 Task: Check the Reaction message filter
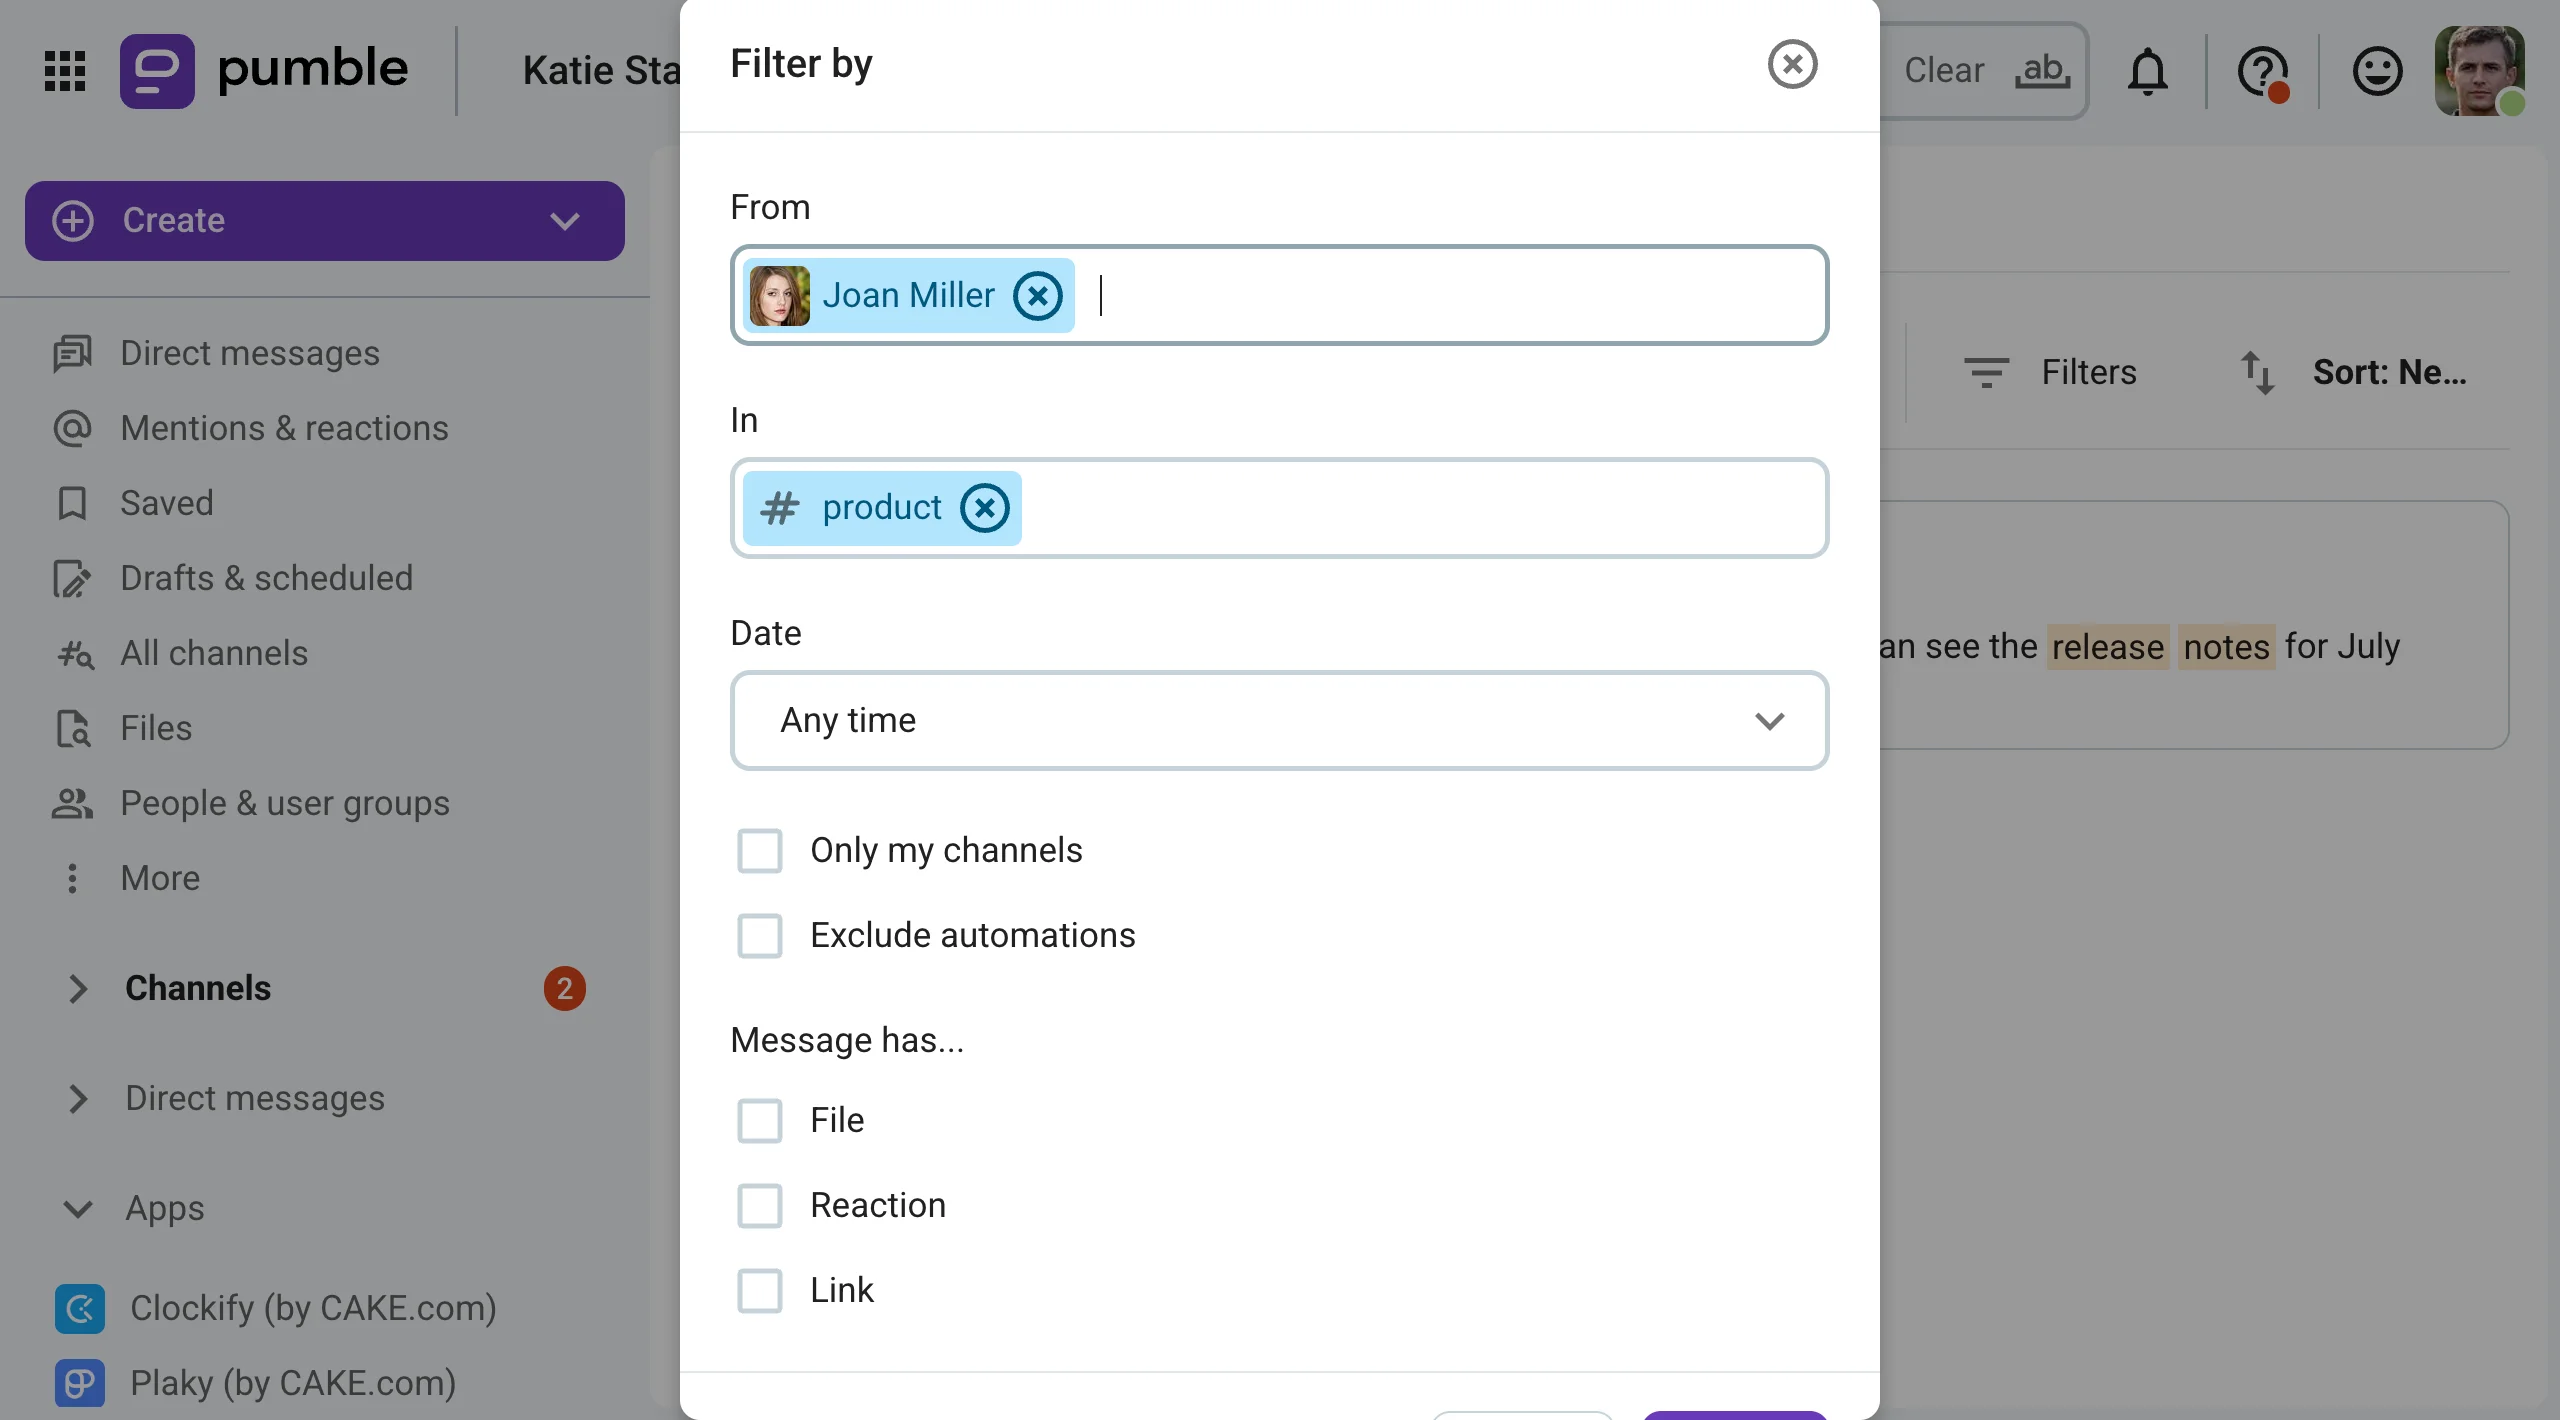pos(760,1206)
